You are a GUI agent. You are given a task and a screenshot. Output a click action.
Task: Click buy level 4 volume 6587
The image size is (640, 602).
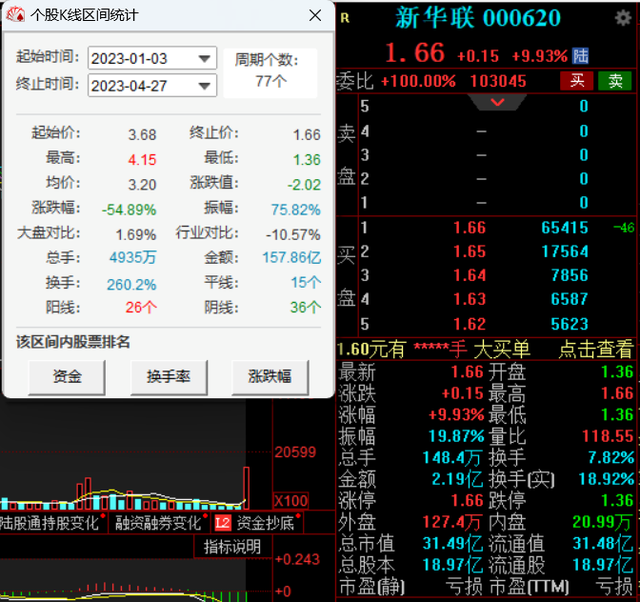tap(569, 300)
